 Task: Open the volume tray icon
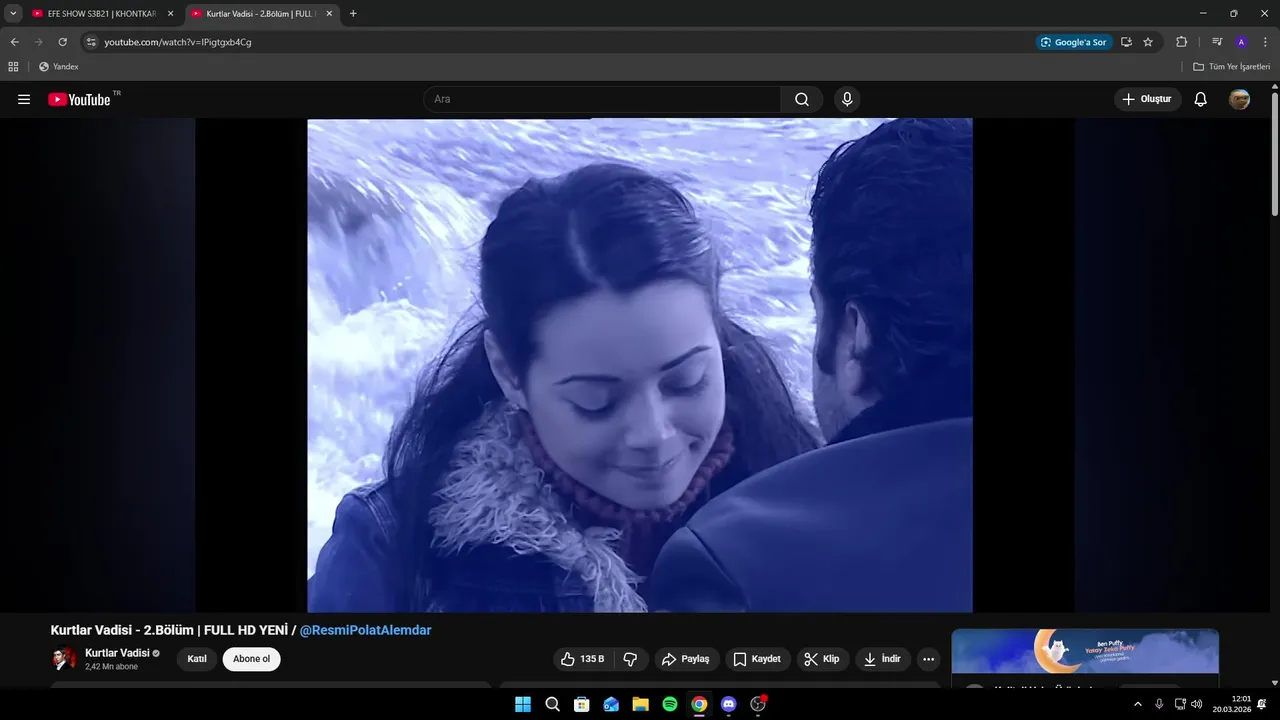(x=1197, y=704)
